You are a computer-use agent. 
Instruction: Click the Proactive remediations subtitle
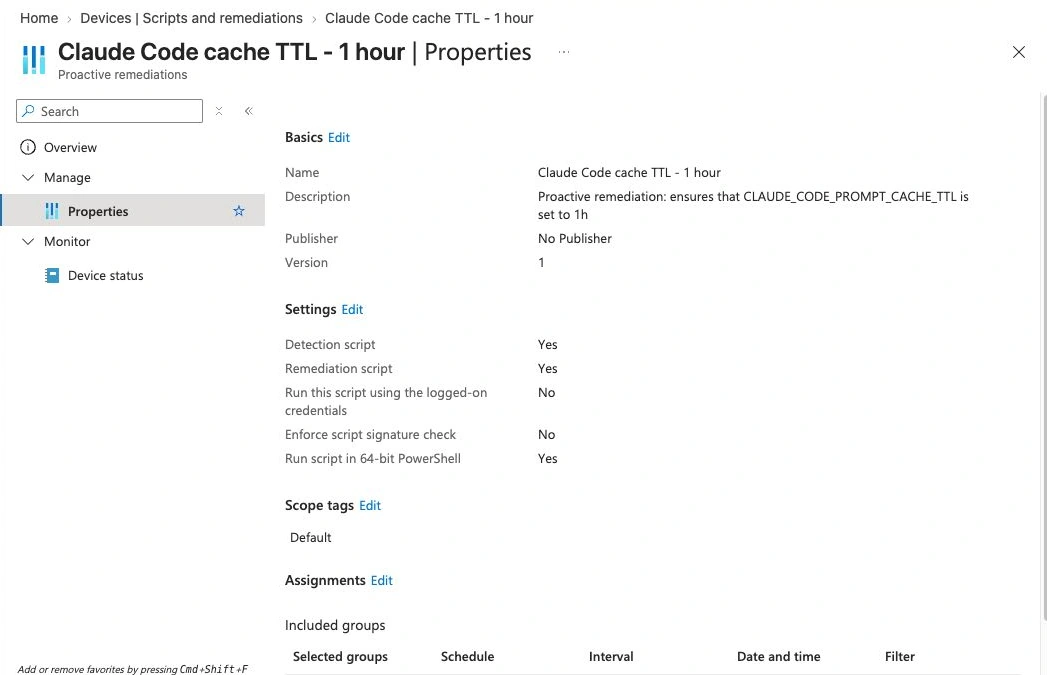pyautogui.click(x=123, y=75)
